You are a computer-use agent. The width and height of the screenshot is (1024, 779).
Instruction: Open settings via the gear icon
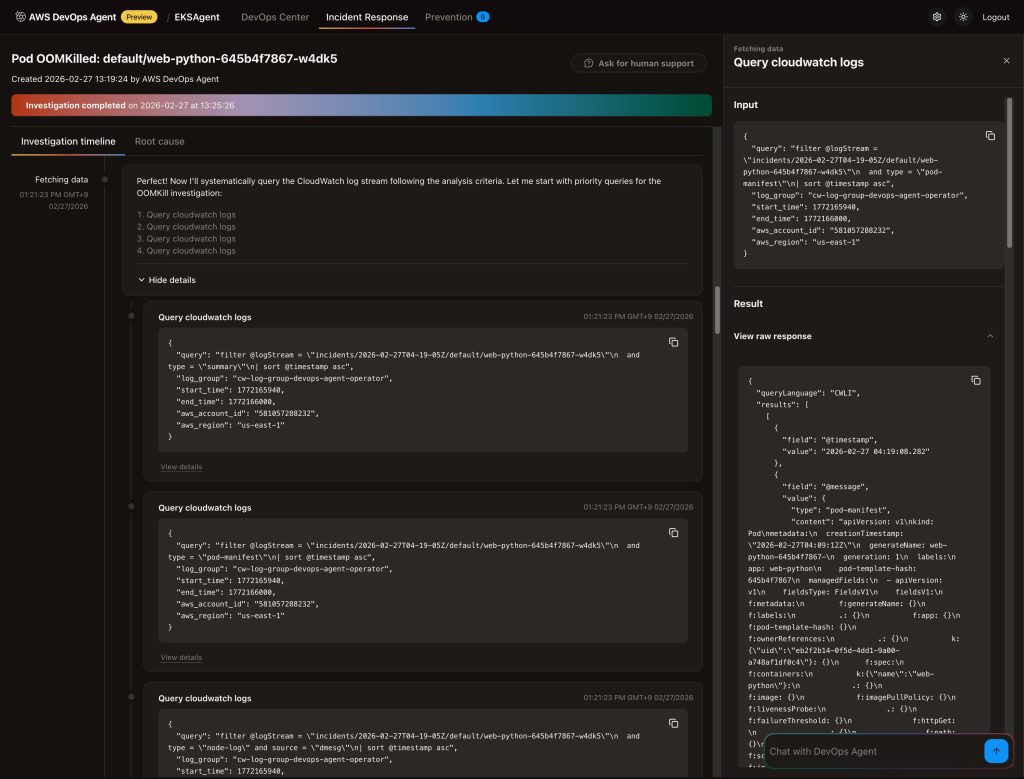click(936, 17)
